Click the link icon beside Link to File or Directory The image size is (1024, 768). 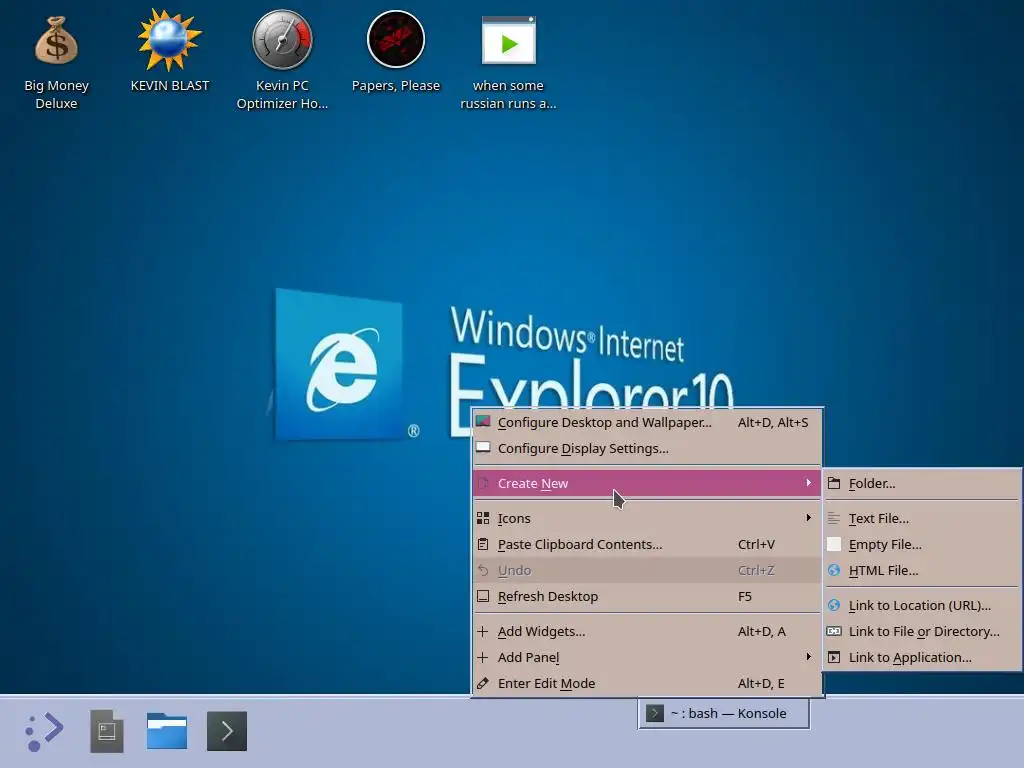pyautogui.click(x=834, y=632)
